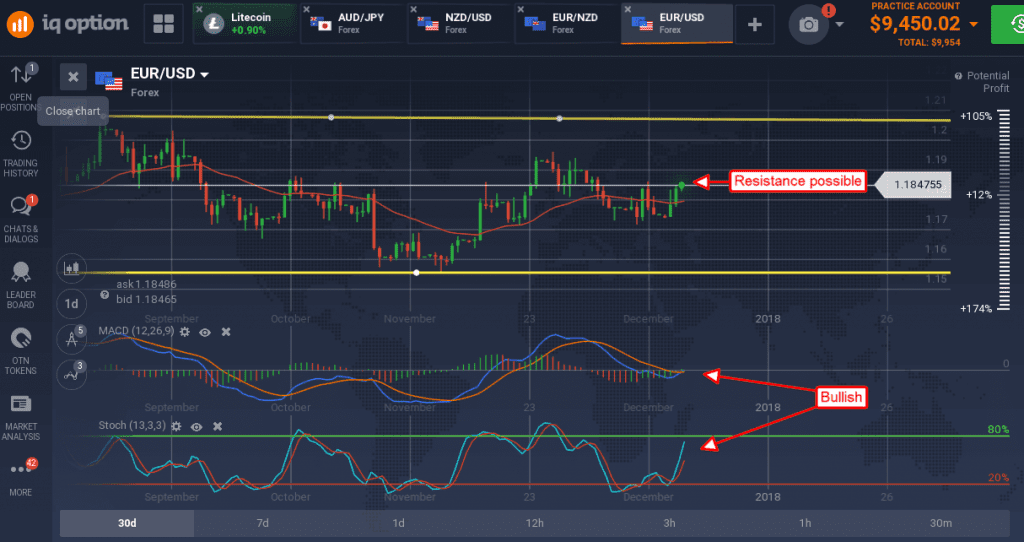
Task: Open the More menu in sidebar
Action: pyautogui.click(x=21, y=478)
